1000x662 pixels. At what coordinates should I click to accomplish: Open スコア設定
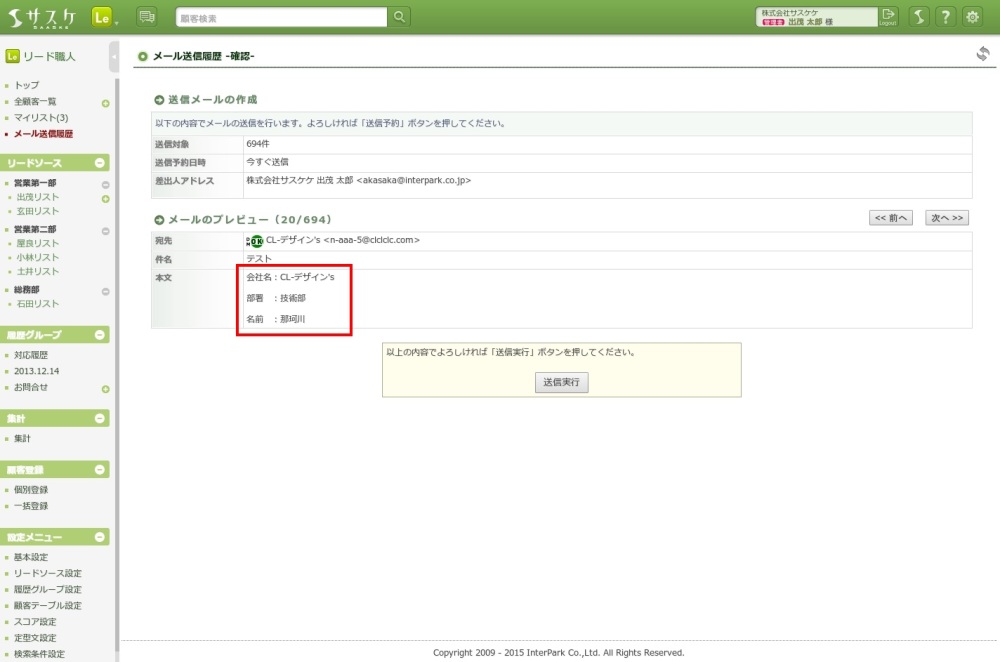[x=35, y=622]
